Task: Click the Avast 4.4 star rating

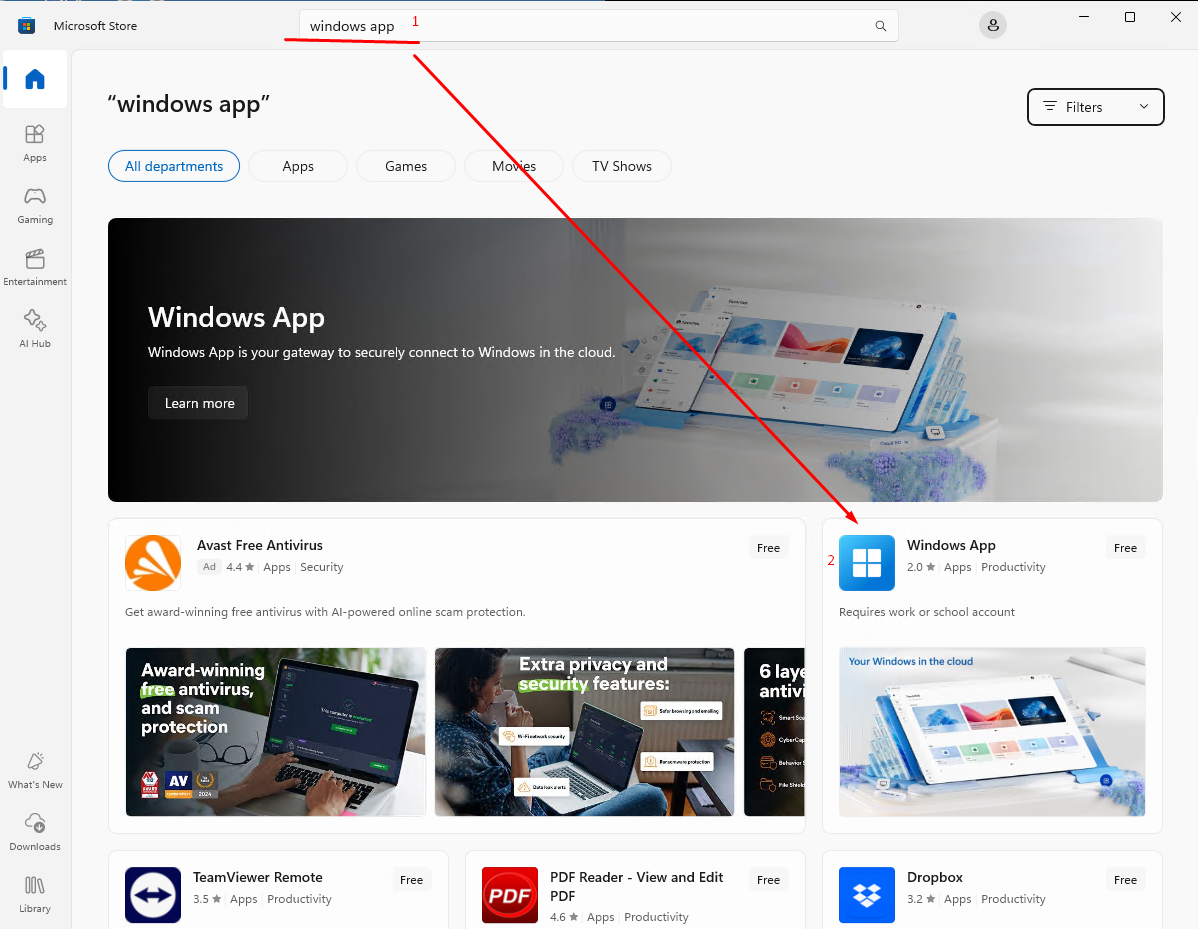Action: pos(240,567)
